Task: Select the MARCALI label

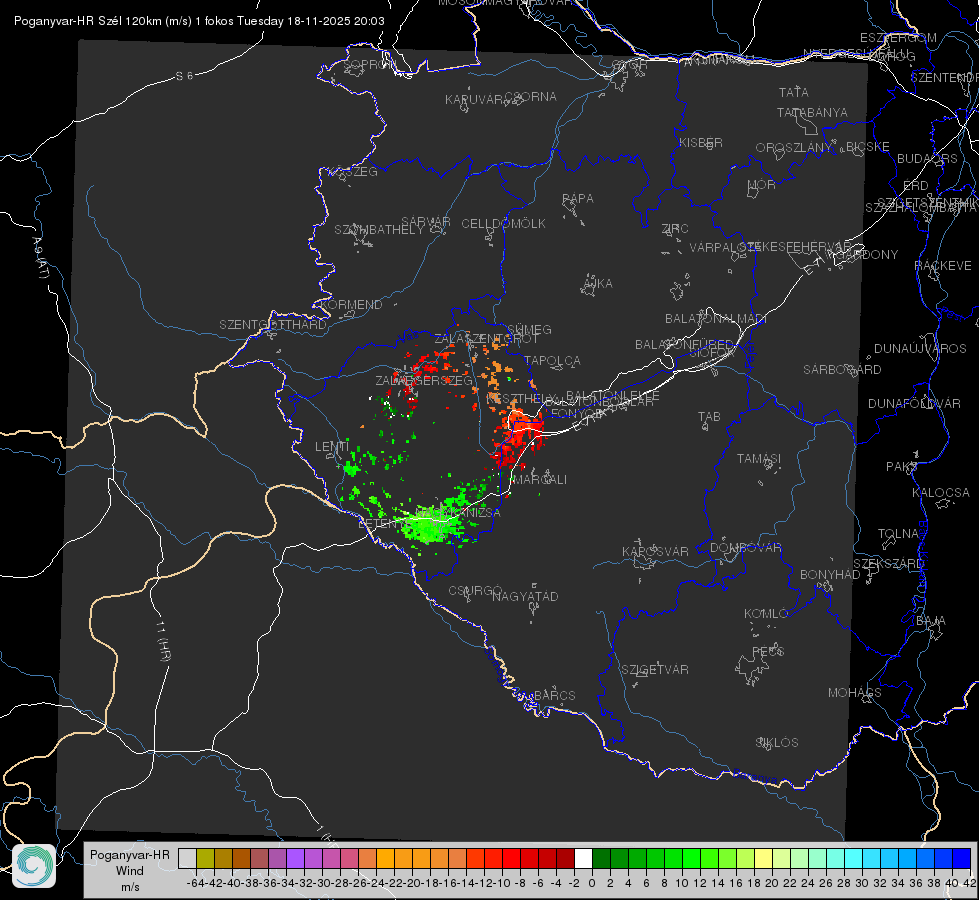Action: pos(539,480)
